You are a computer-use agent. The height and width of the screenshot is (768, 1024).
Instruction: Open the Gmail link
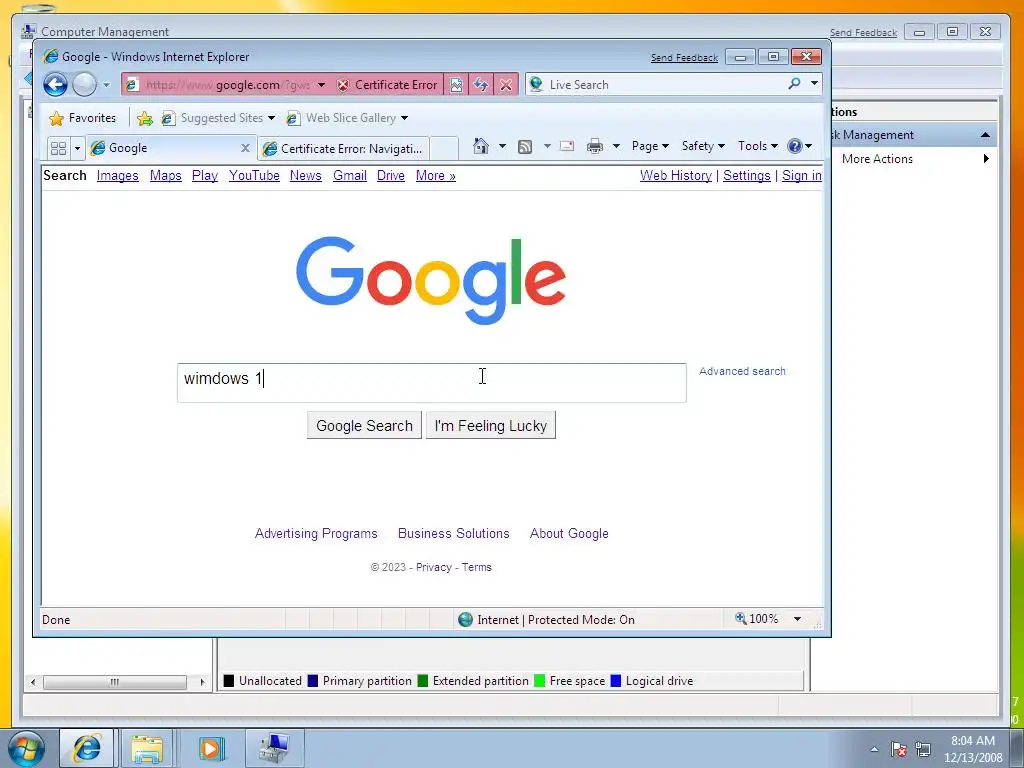coord(349,176)
